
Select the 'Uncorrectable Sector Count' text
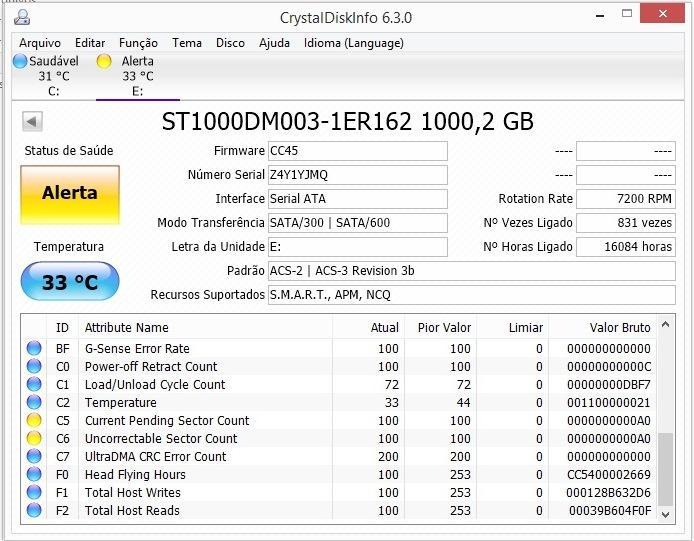coord(161,439)
